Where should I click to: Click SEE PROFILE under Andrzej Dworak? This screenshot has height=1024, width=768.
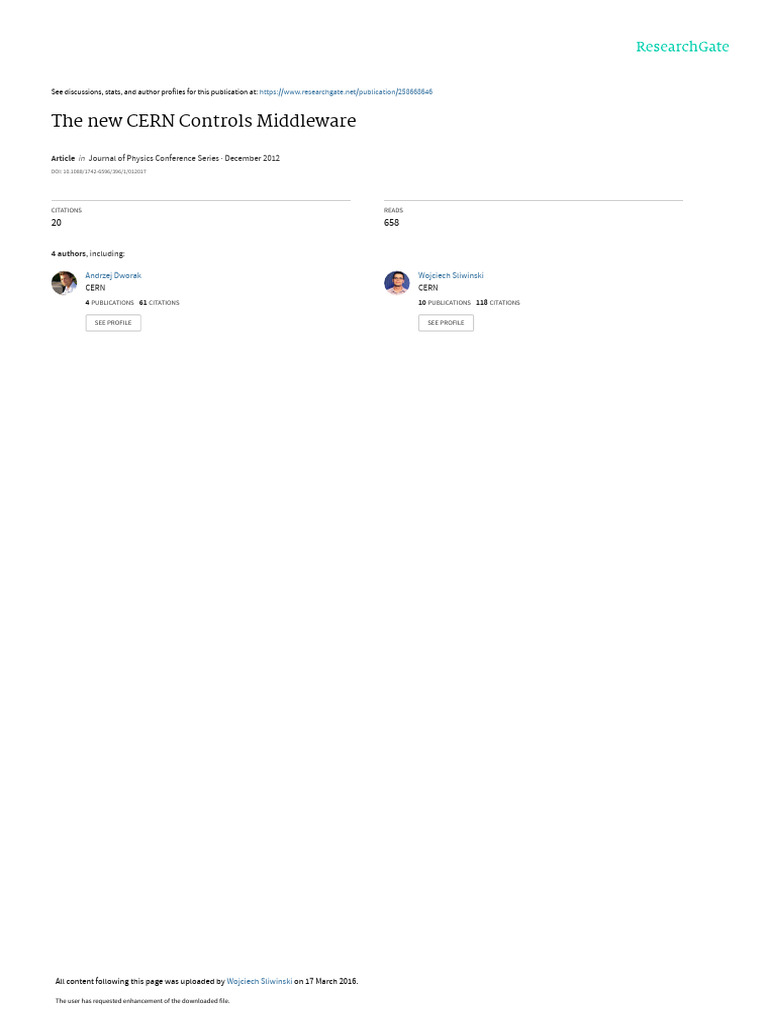point(113,323)
